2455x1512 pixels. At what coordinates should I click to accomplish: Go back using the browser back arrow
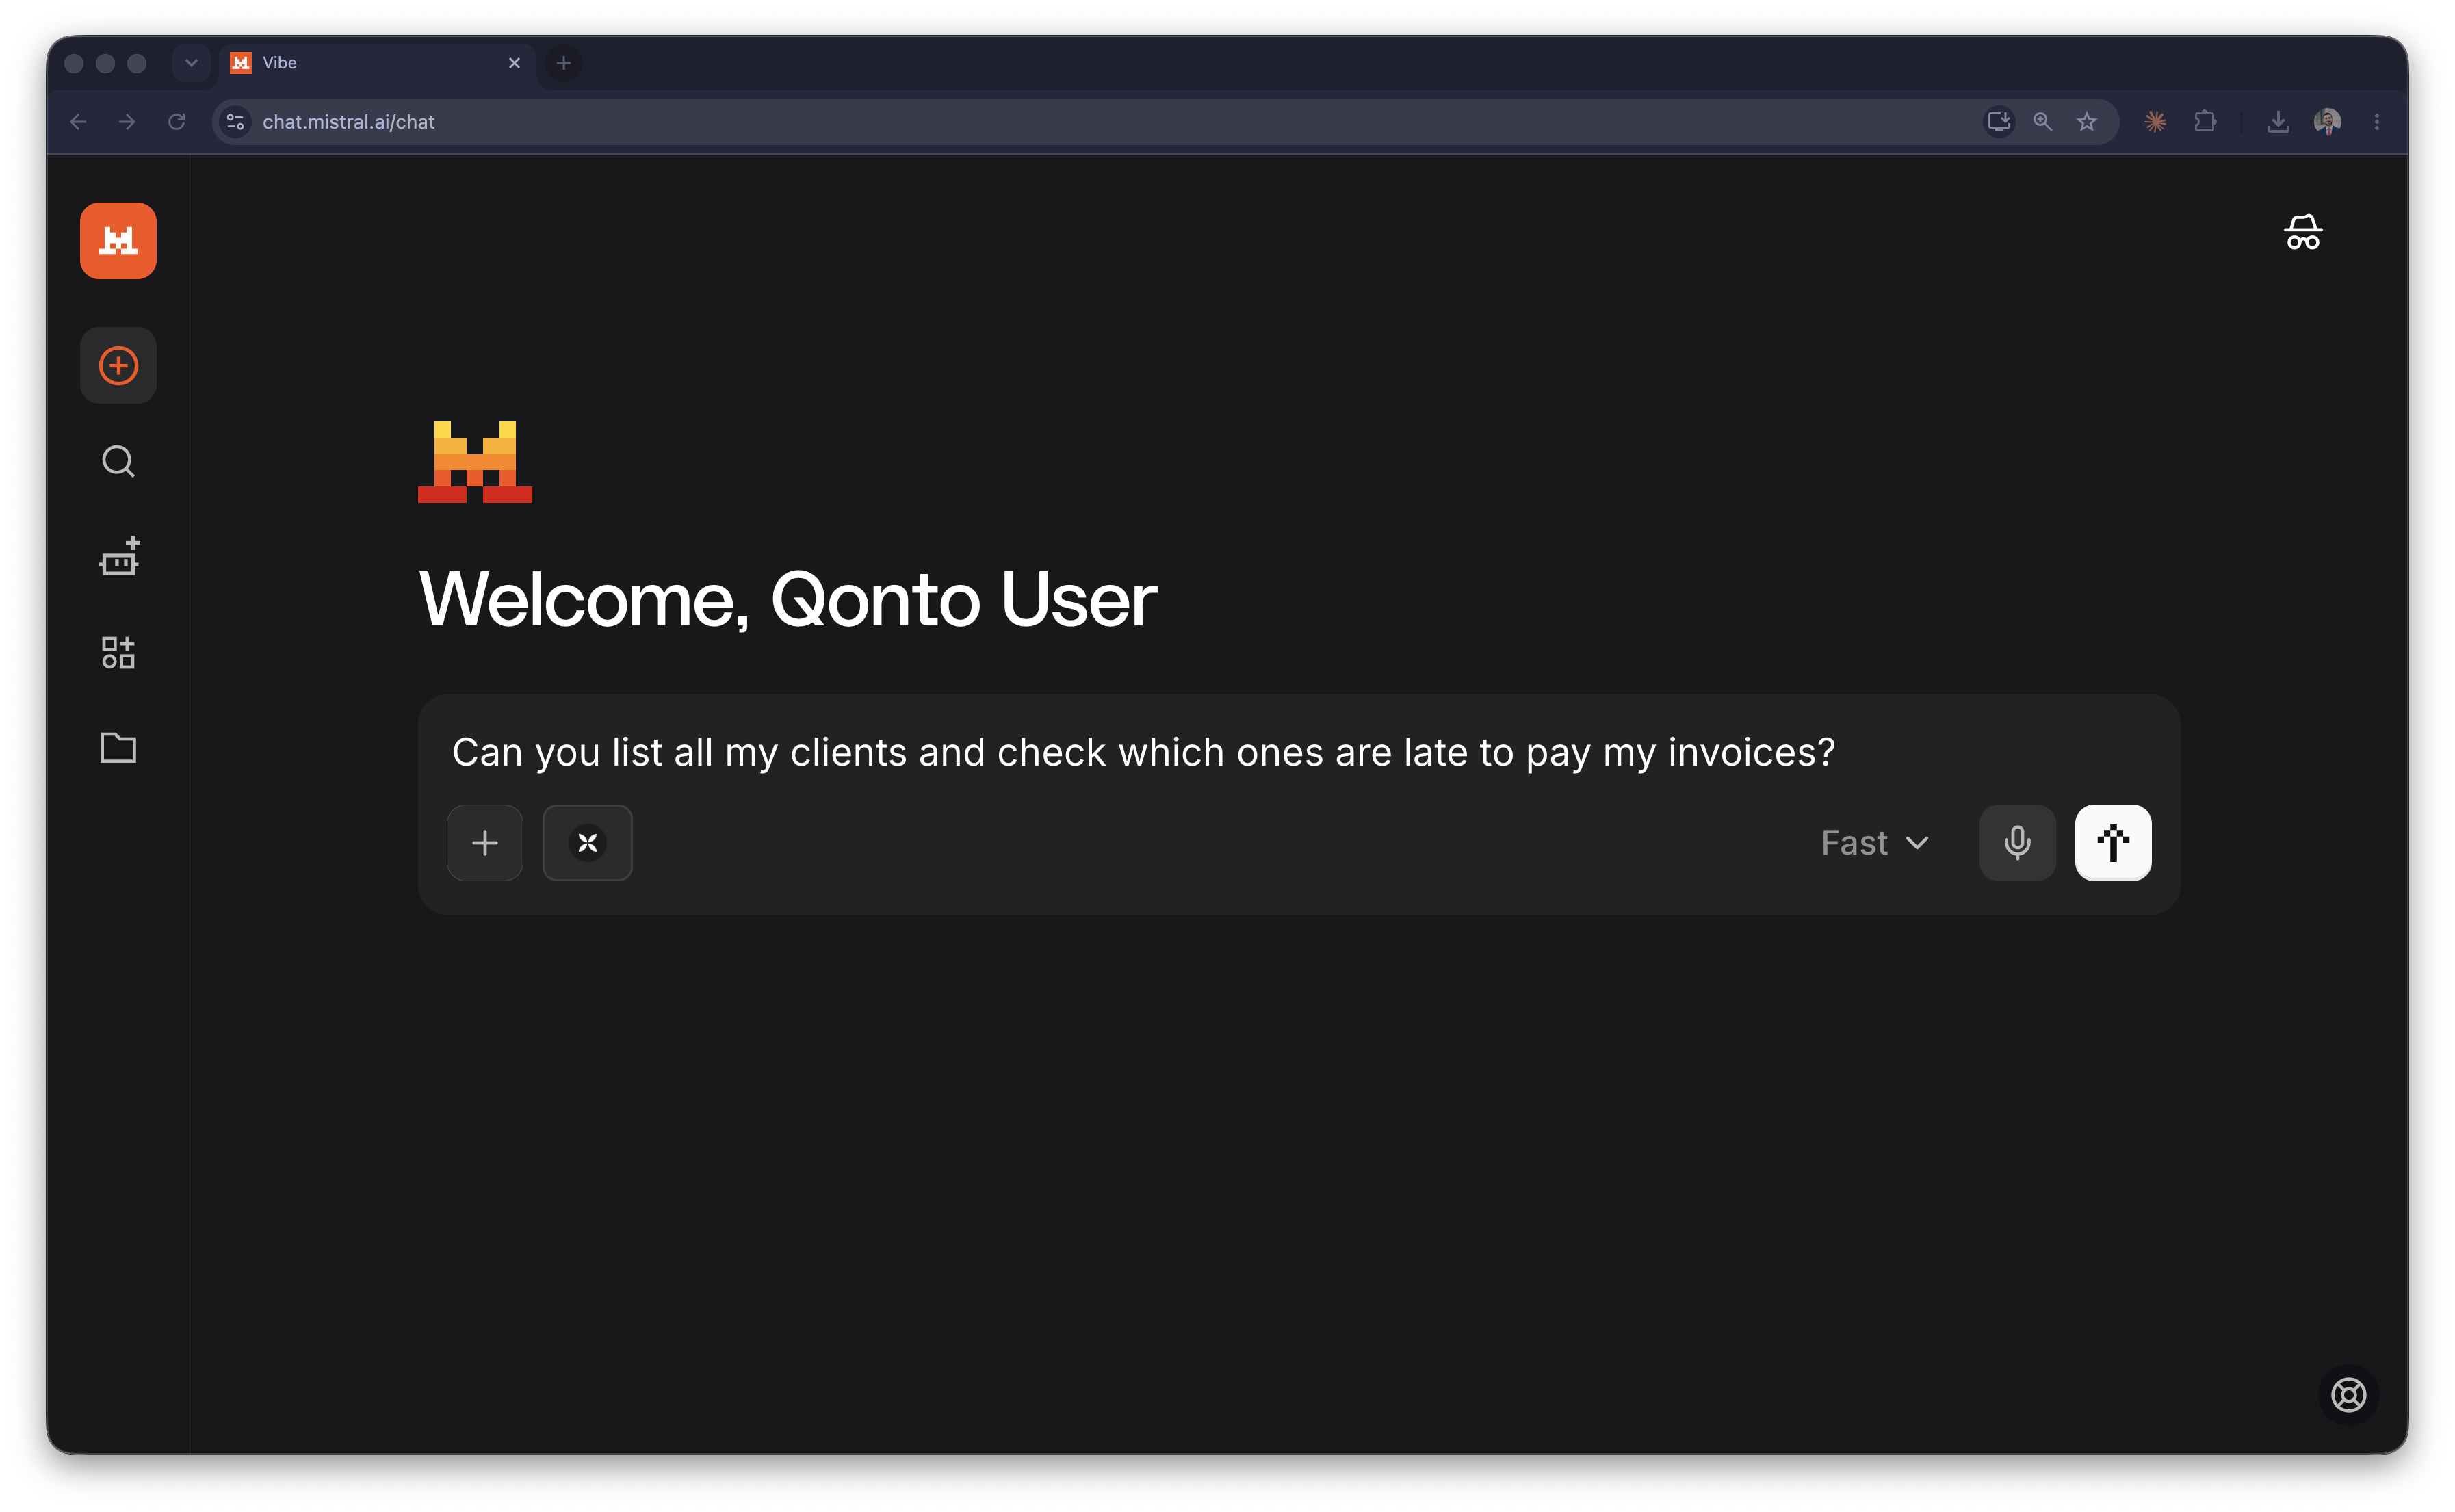78,122
